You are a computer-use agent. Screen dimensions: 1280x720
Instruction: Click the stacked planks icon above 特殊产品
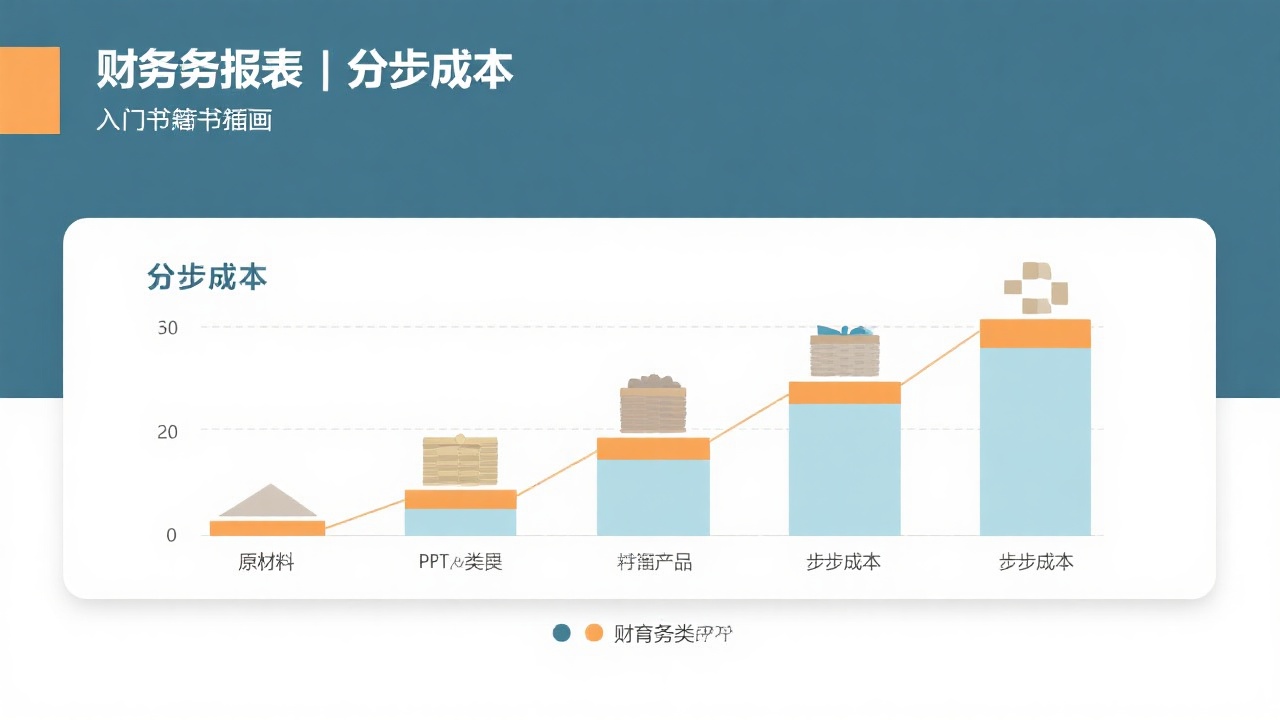click(653, 403)
